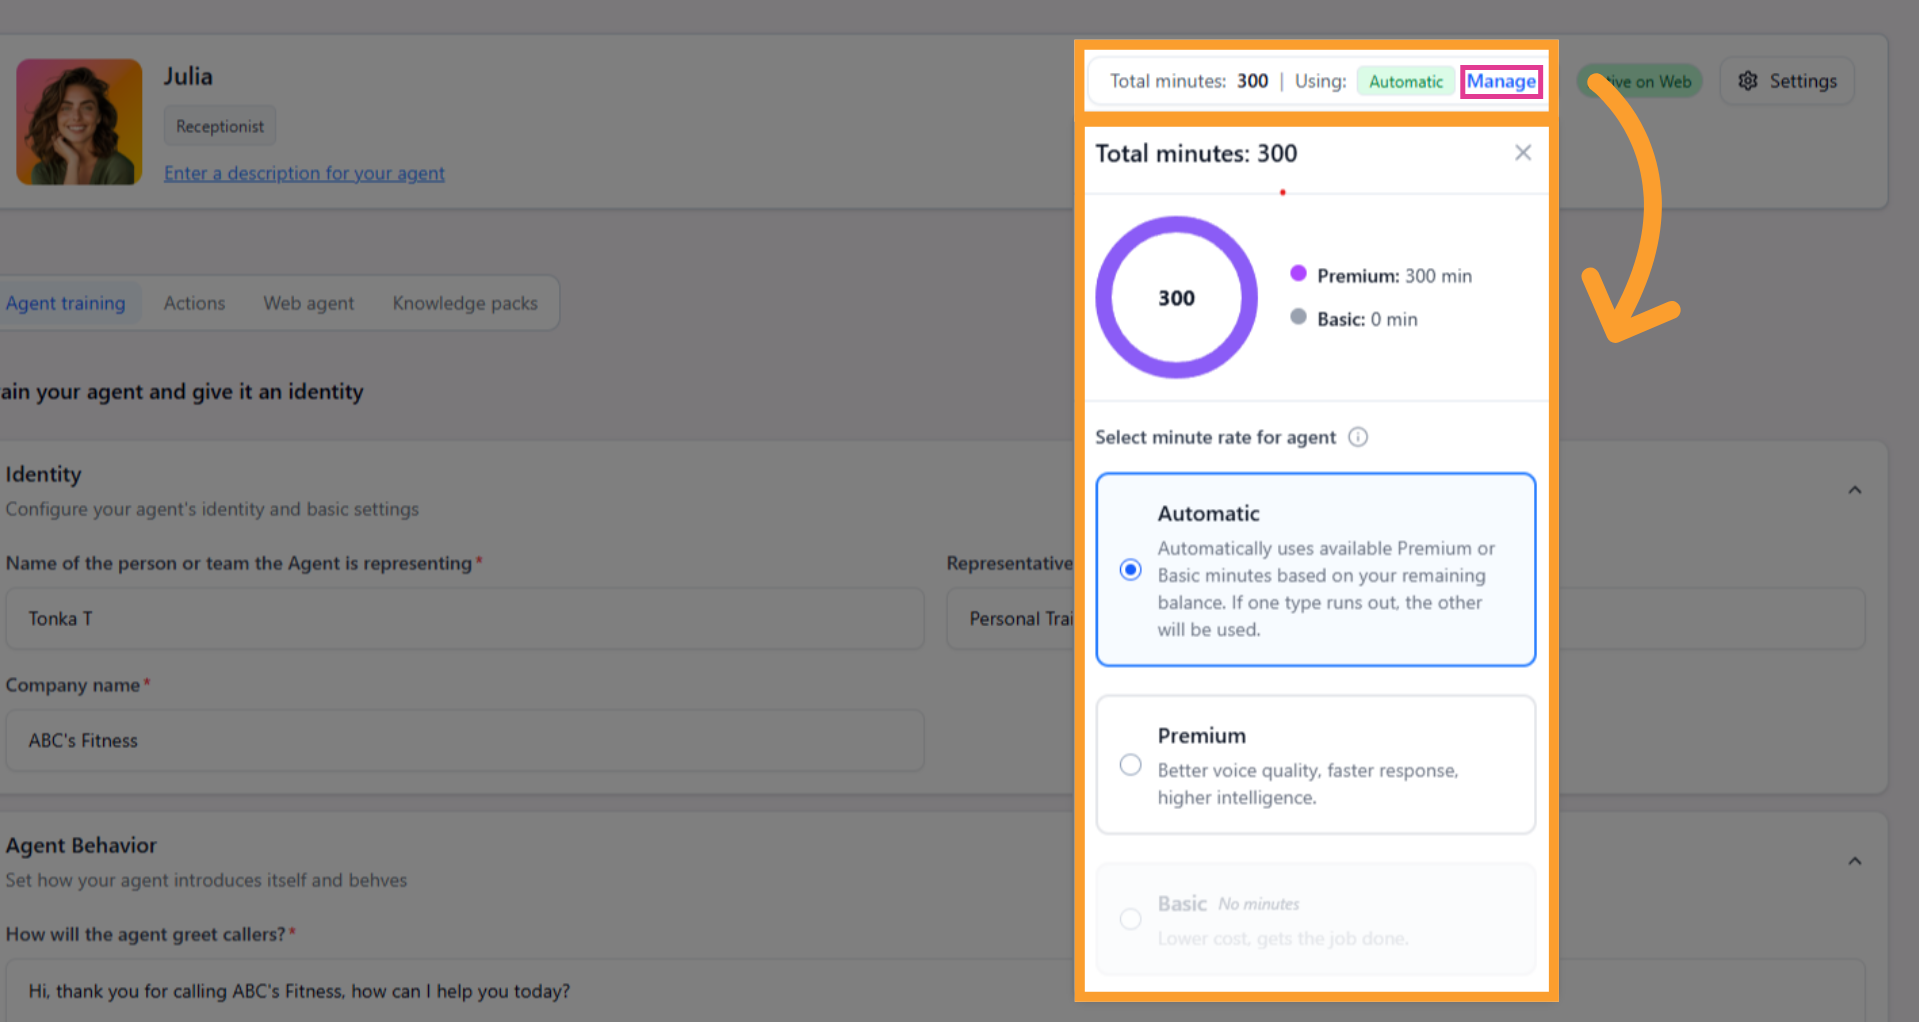Click Julia's avatar photo

point(79,122)
